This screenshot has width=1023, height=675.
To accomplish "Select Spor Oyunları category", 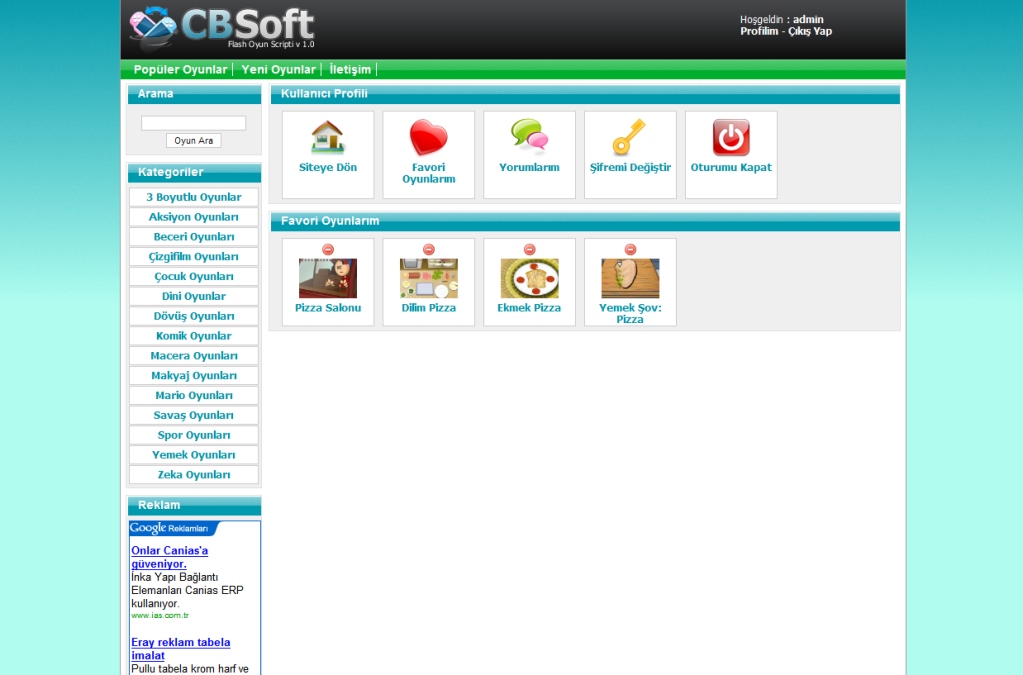I will tap(194, 435).
